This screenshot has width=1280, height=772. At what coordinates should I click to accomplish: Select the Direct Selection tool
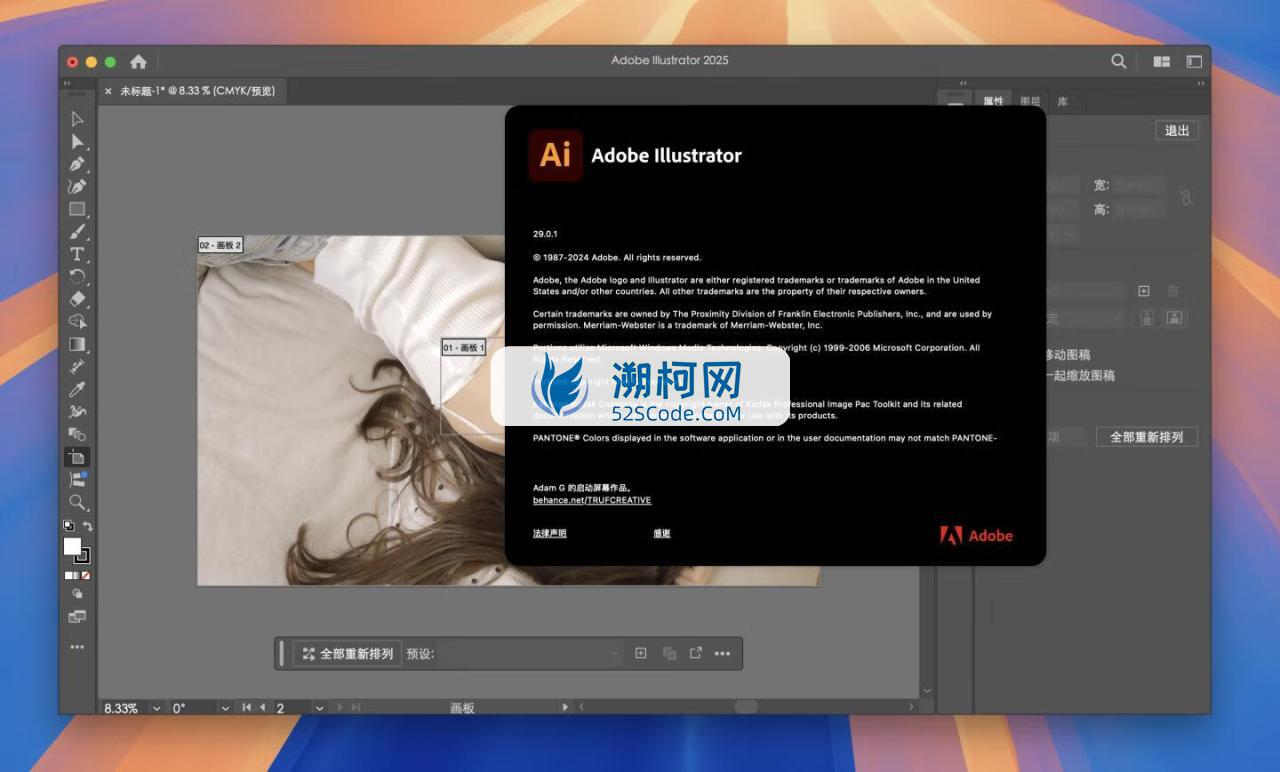(77, 141)
